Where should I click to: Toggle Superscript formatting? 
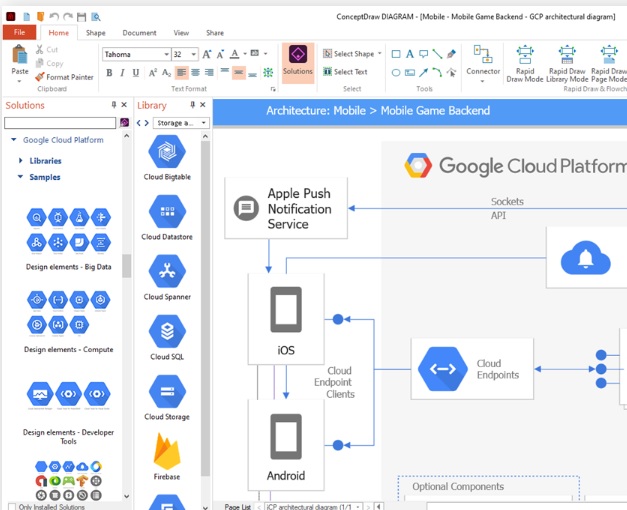pos(152,73)
